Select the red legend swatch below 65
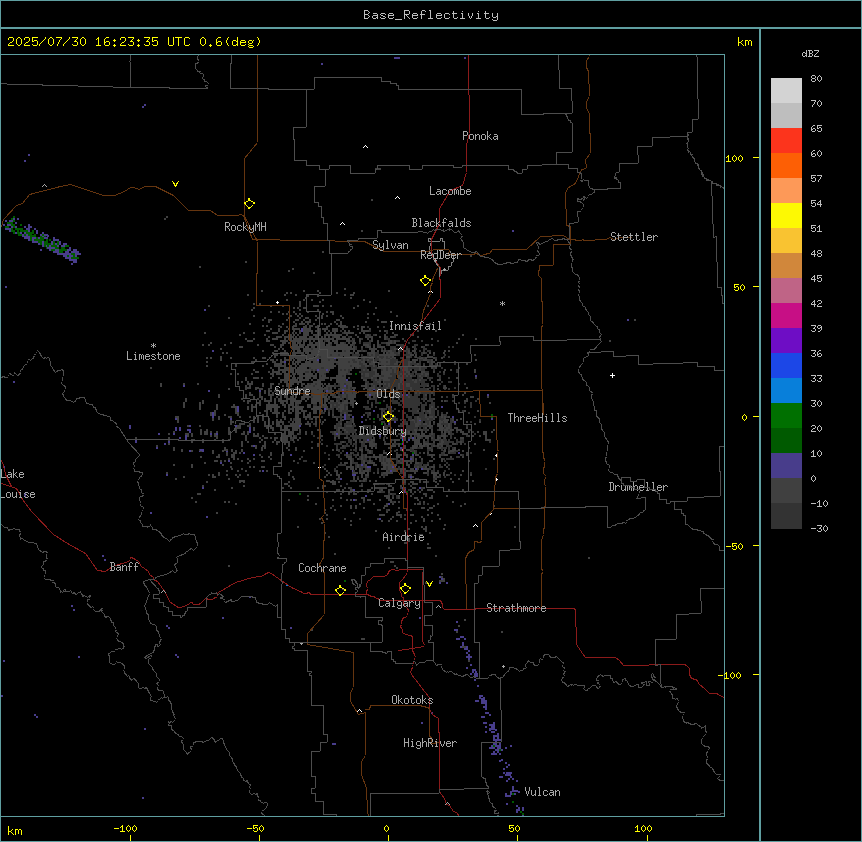 786,141
